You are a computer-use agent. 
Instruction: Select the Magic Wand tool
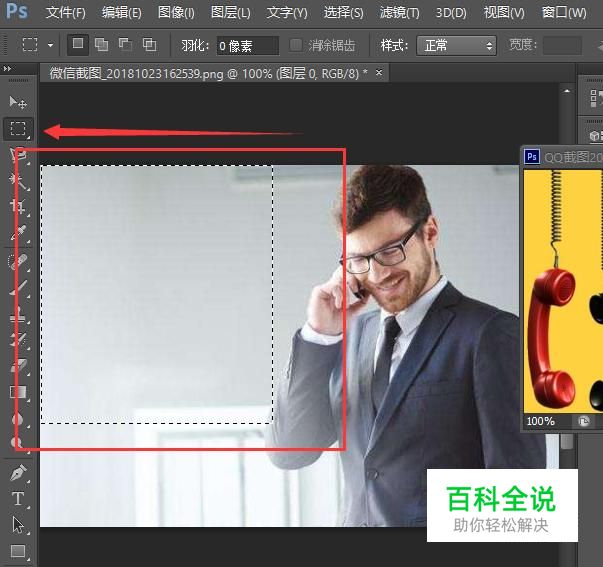[x=18, y=181]
